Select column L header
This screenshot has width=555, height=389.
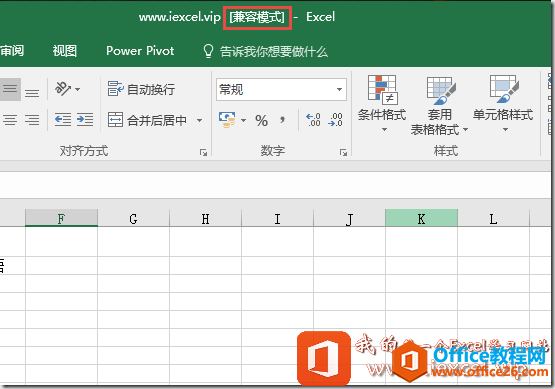point(493,218)
